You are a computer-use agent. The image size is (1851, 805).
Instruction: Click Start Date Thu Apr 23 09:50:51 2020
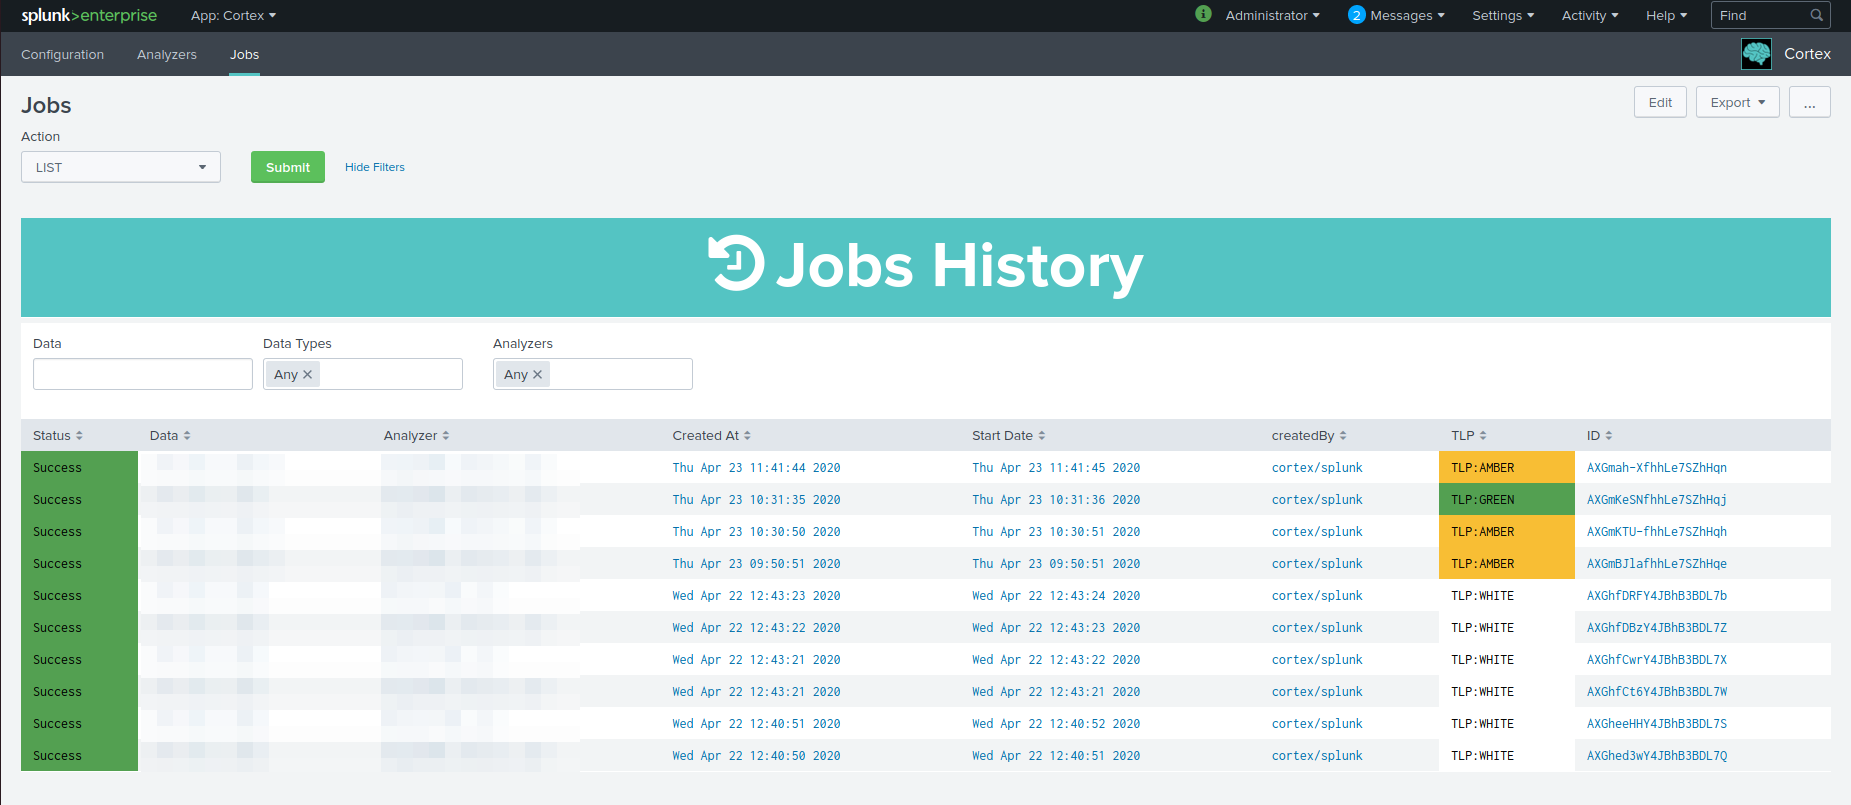tap(1056, 563)
